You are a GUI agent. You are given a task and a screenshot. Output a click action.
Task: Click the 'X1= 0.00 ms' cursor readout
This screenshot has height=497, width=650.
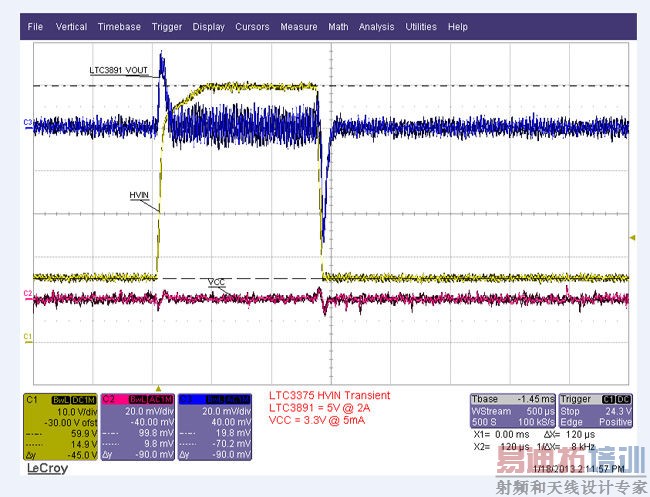[501, 435]
